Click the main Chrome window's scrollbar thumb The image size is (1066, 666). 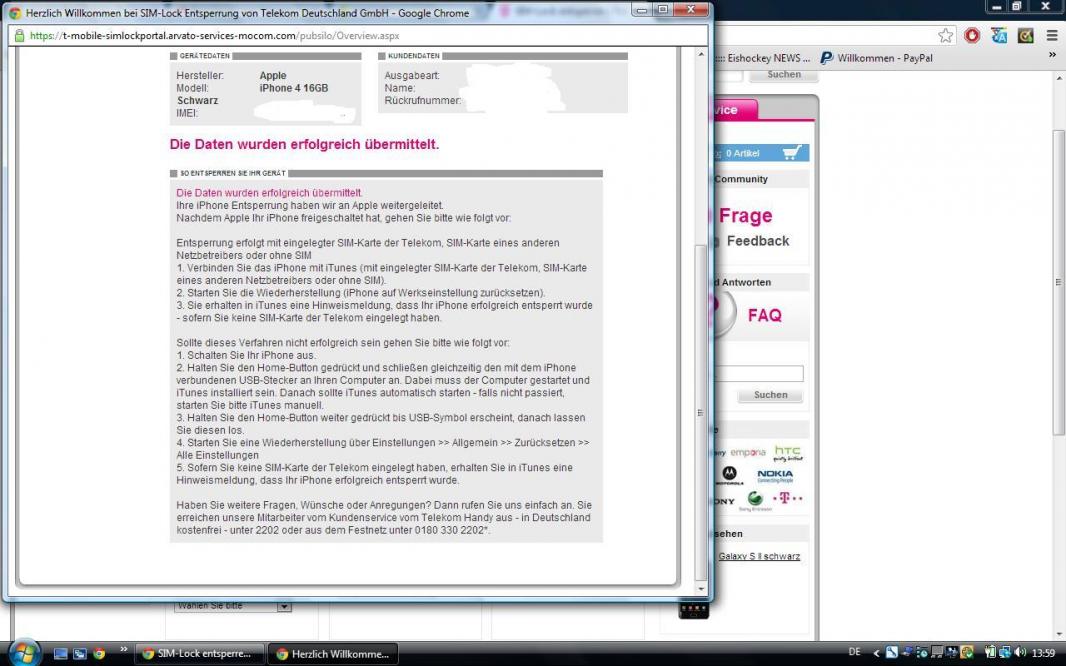click(x=1060, y=281)
